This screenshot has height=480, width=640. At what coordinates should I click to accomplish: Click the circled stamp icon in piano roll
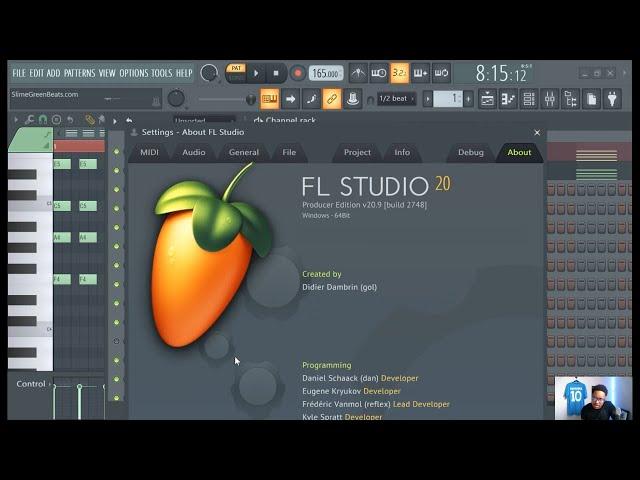click(x=56, y=120)
